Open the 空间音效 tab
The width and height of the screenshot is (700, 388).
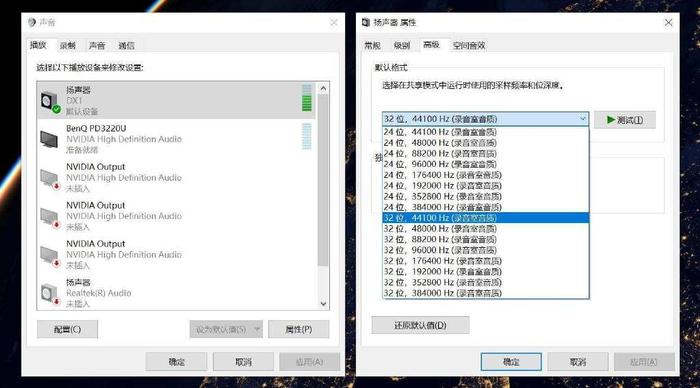click(x=469, y=46)
